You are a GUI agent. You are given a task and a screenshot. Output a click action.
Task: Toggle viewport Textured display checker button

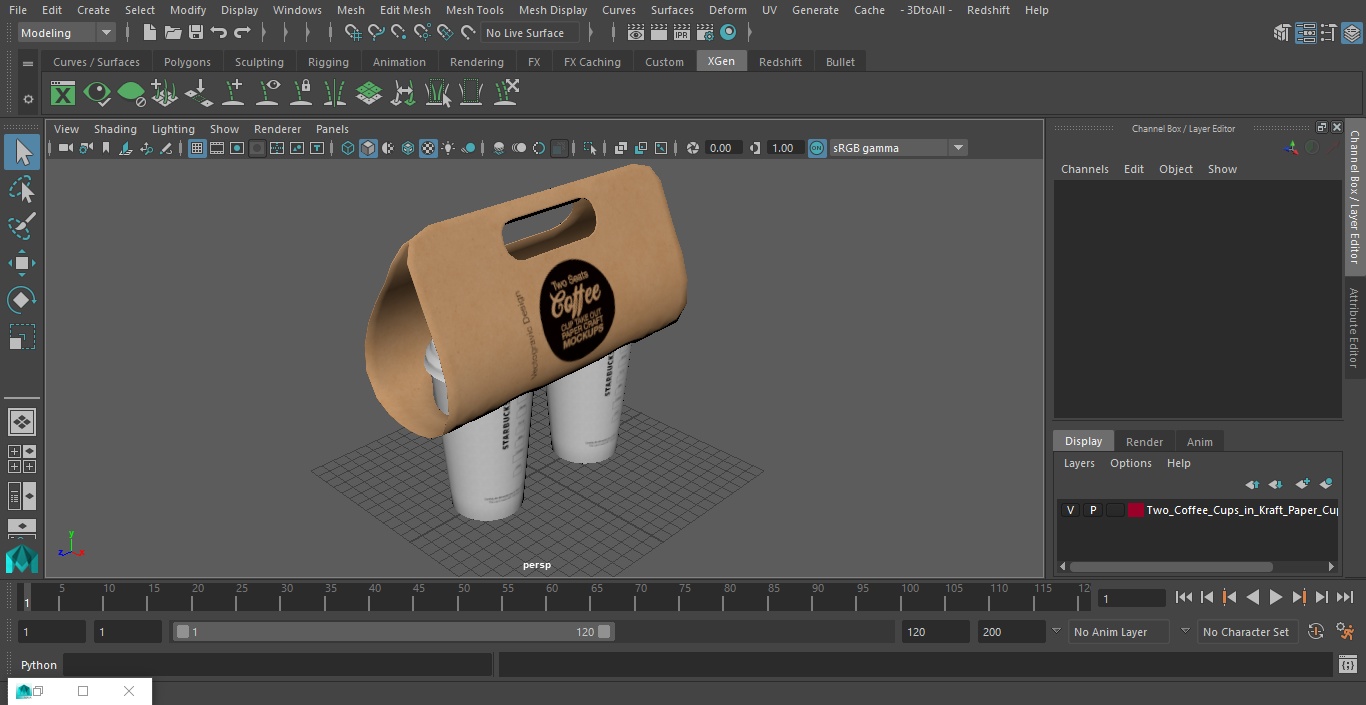click(x=428, y=148)
